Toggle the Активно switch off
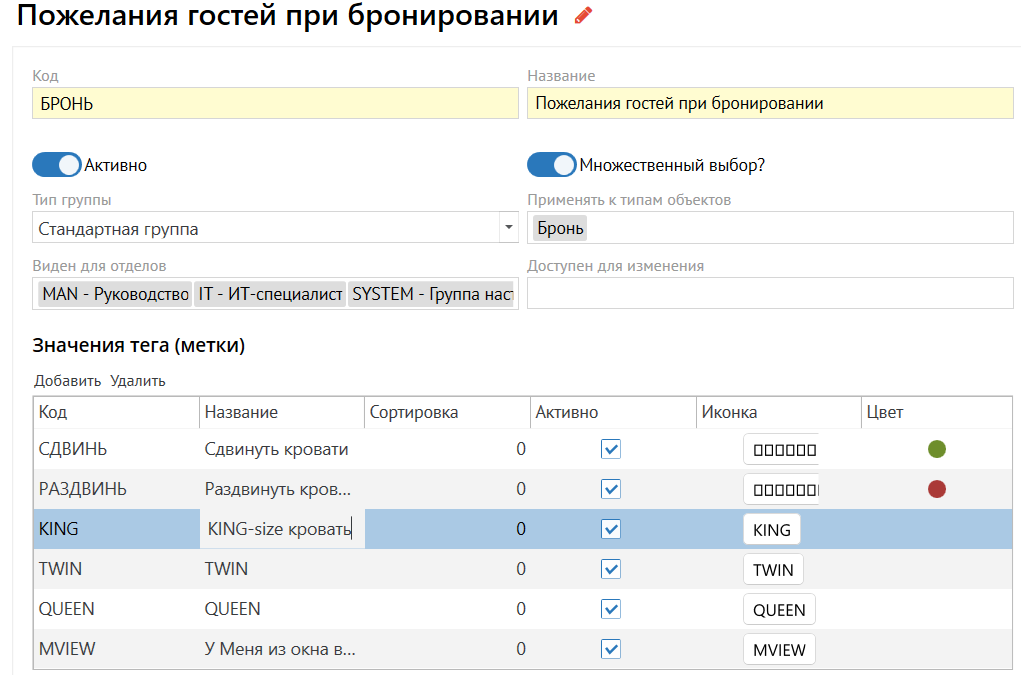The image size is (1021, 675). coord(57,165)
